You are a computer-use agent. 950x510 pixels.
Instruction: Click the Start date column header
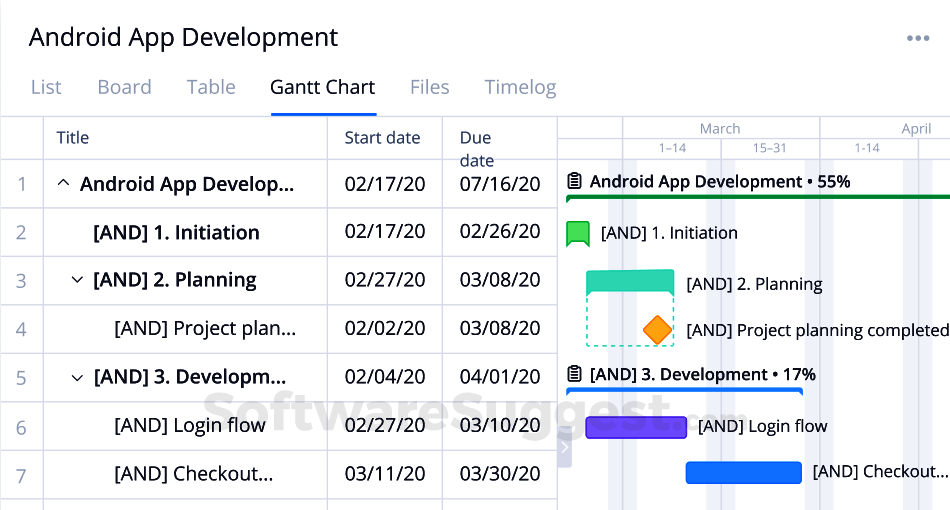tap(382, 138)
